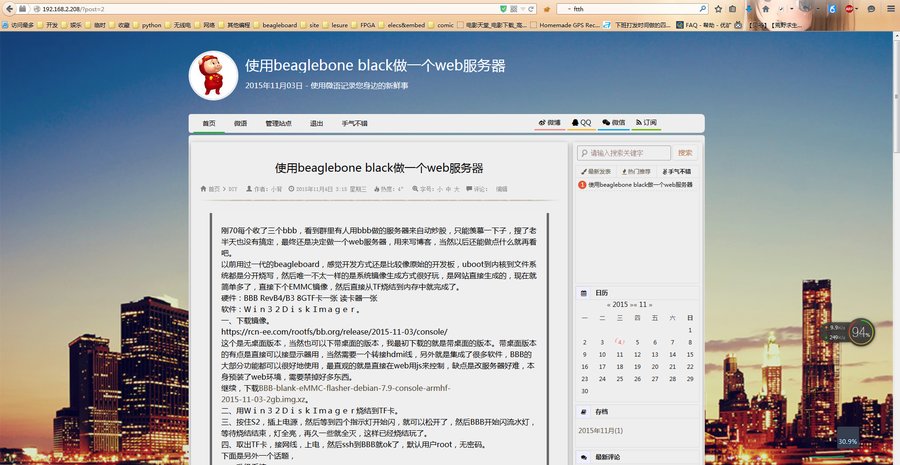Open the python bookmarks folder

click(150, 24)
